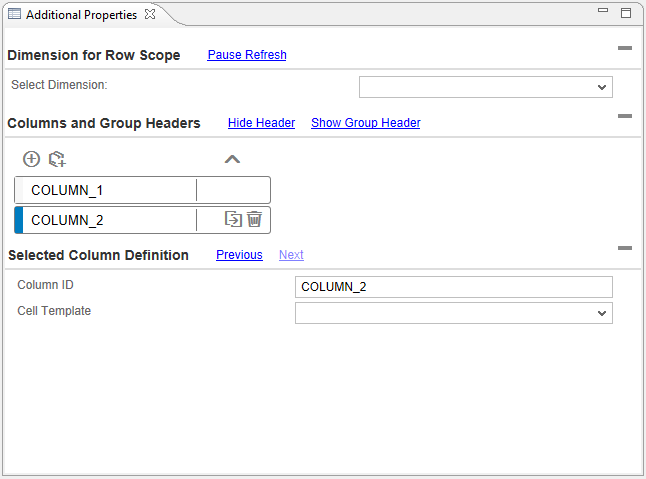Click the up chevron above the column list
This screenshot has width=646, height=479.
pos(232,159)
